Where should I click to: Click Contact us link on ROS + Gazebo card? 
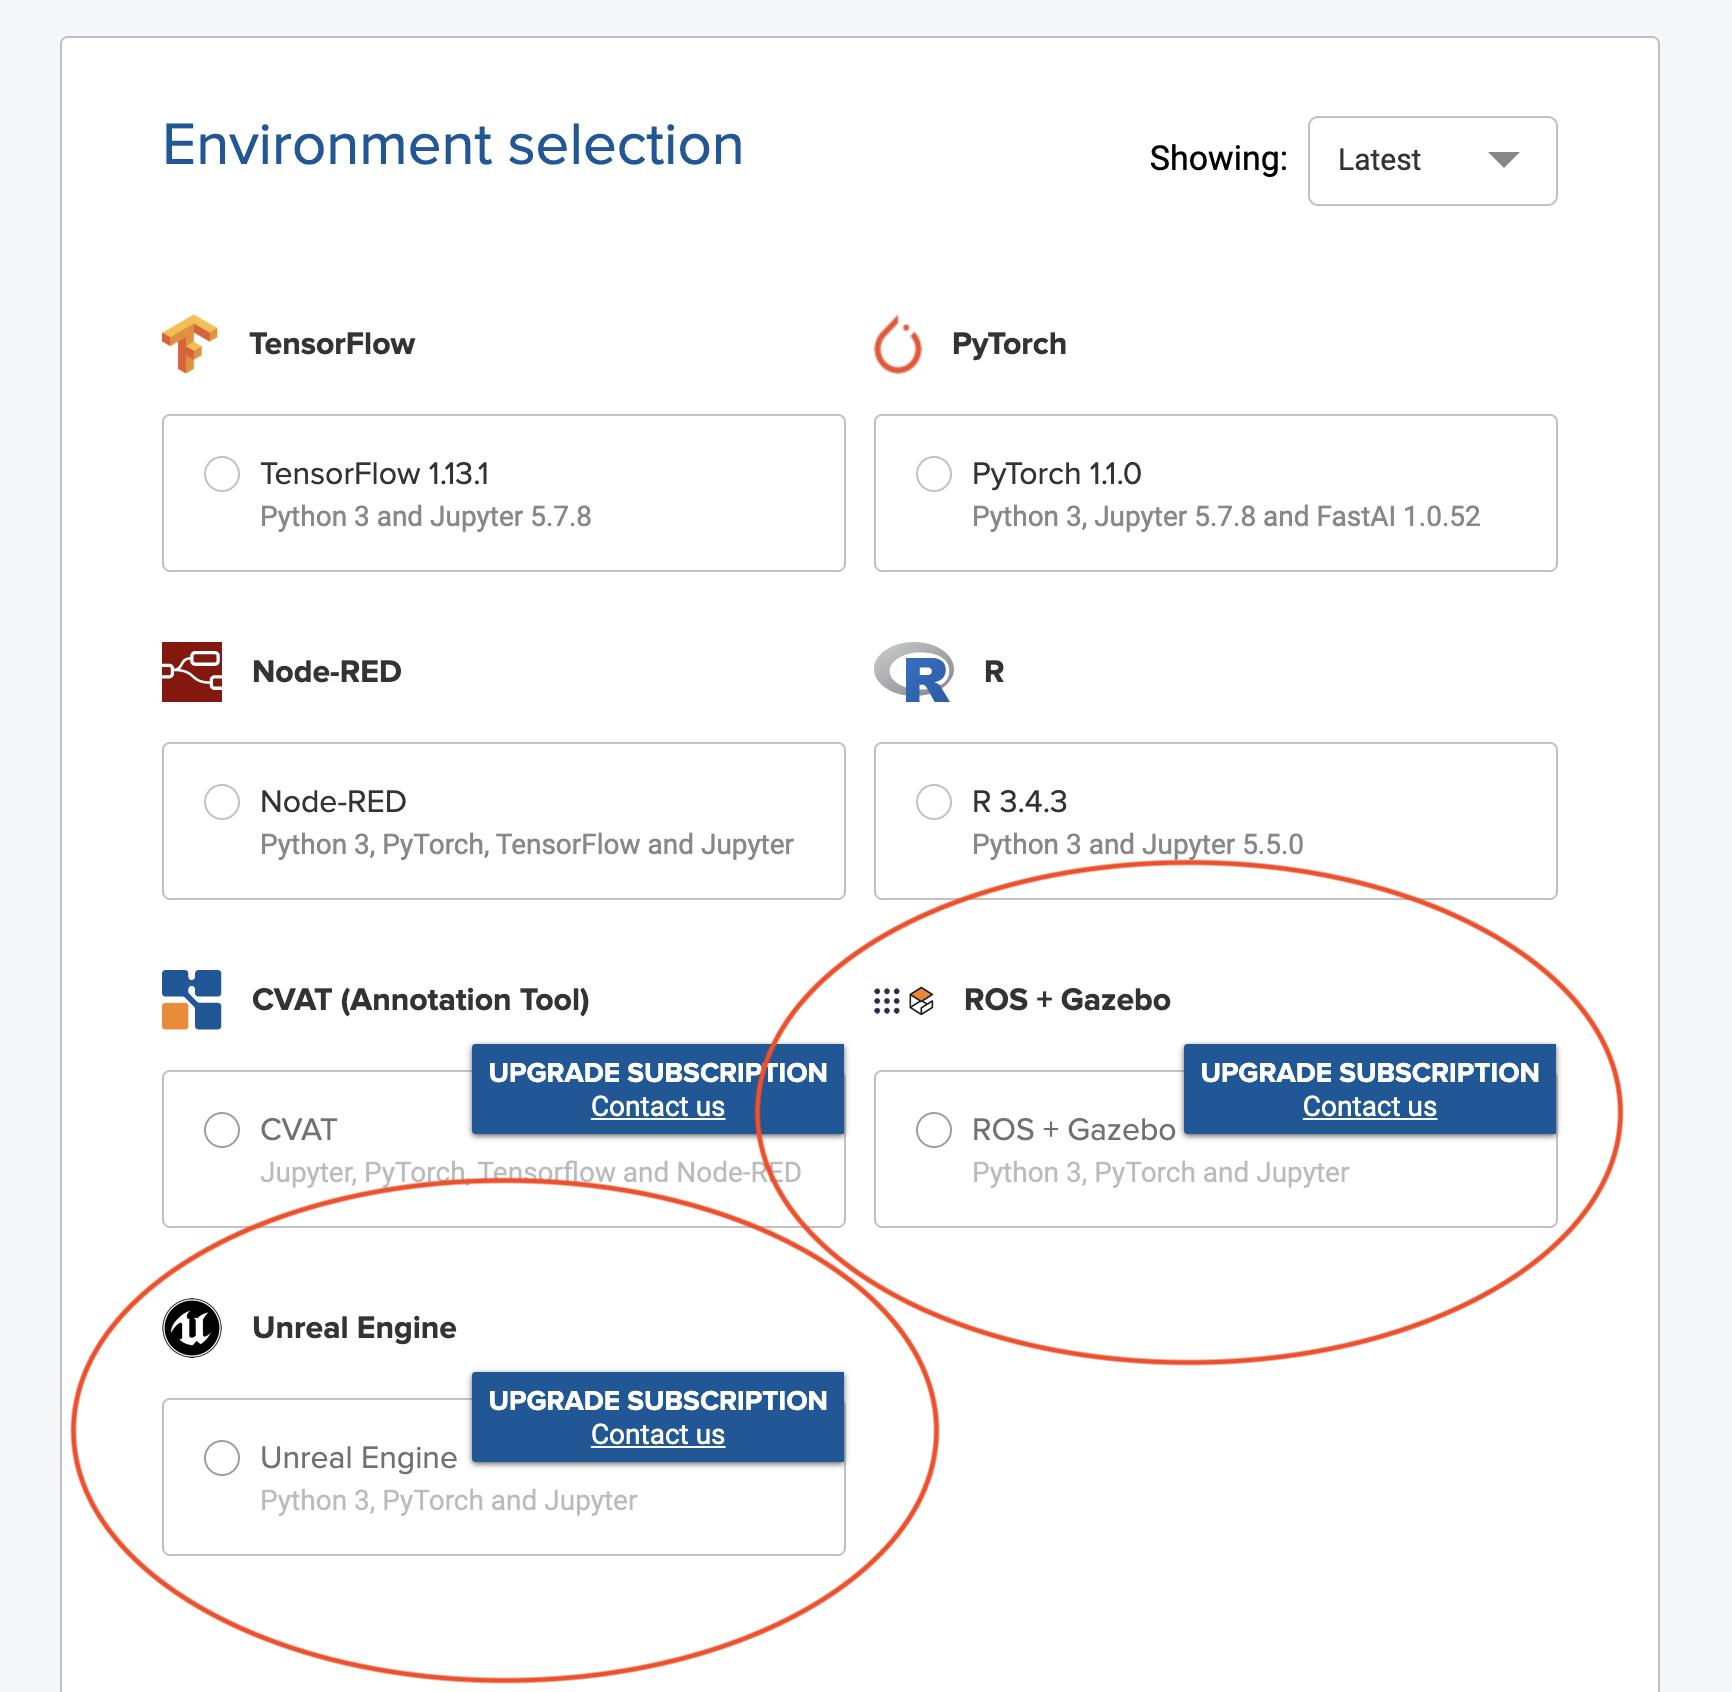[x=1370, y=1107]
